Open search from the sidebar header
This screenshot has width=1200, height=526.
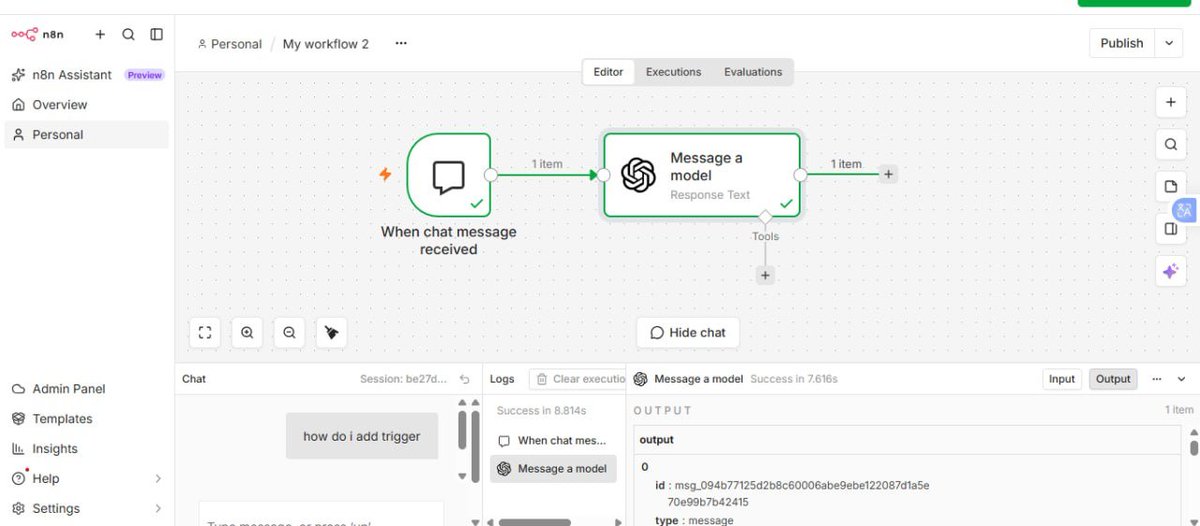(128, 34)
